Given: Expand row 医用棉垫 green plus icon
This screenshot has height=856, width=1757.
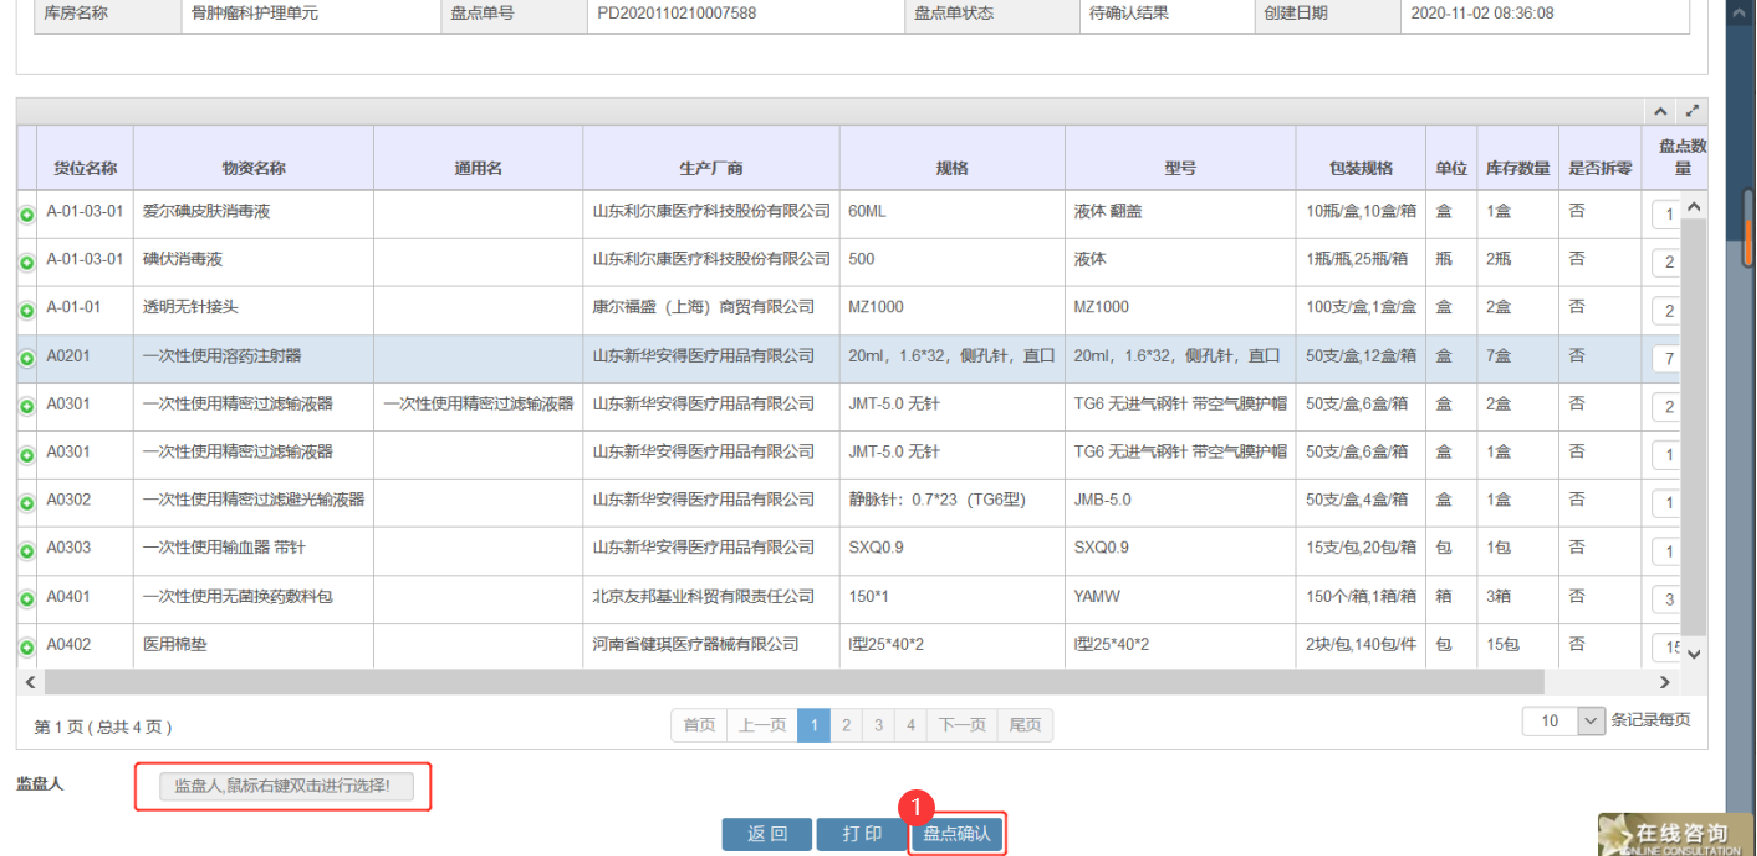Looking at the screenshot, I should [x=27, y=648].
